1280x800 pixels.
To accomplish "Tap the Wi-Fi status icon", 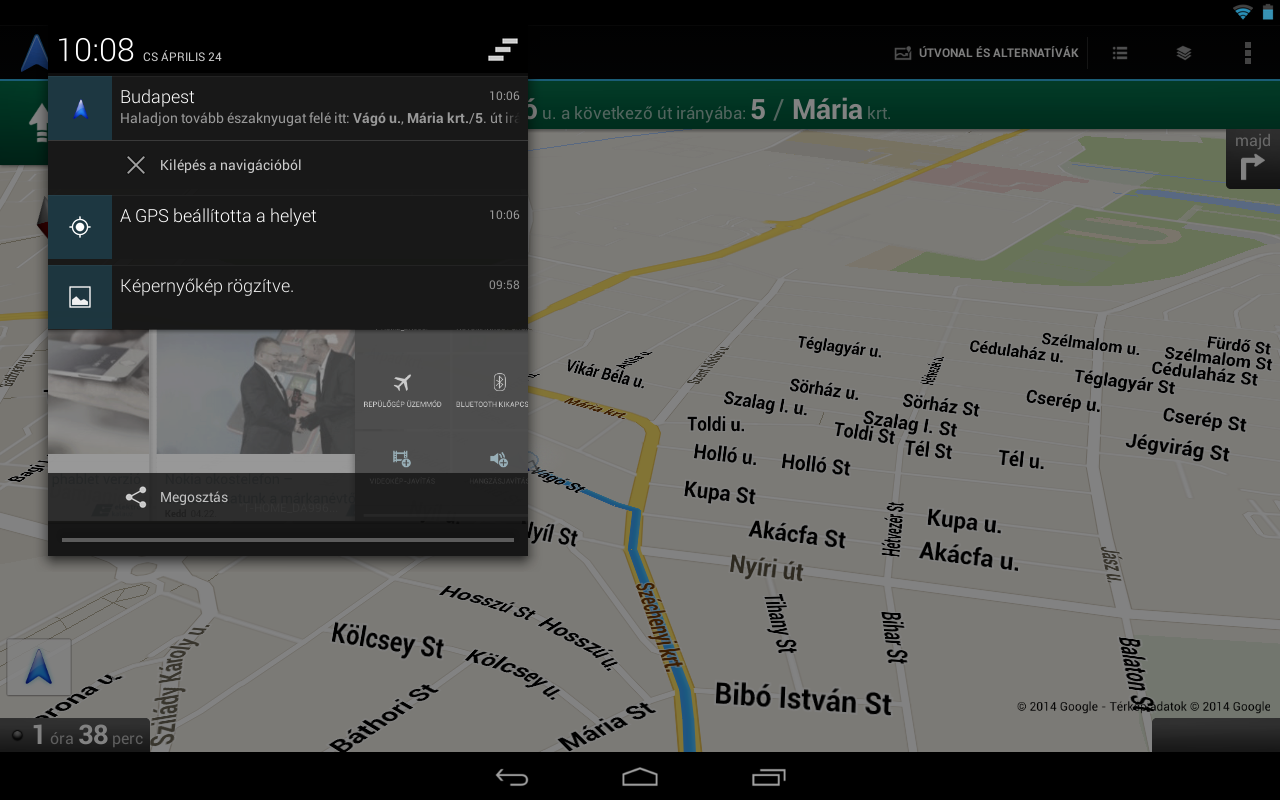I will [1242, 12].
